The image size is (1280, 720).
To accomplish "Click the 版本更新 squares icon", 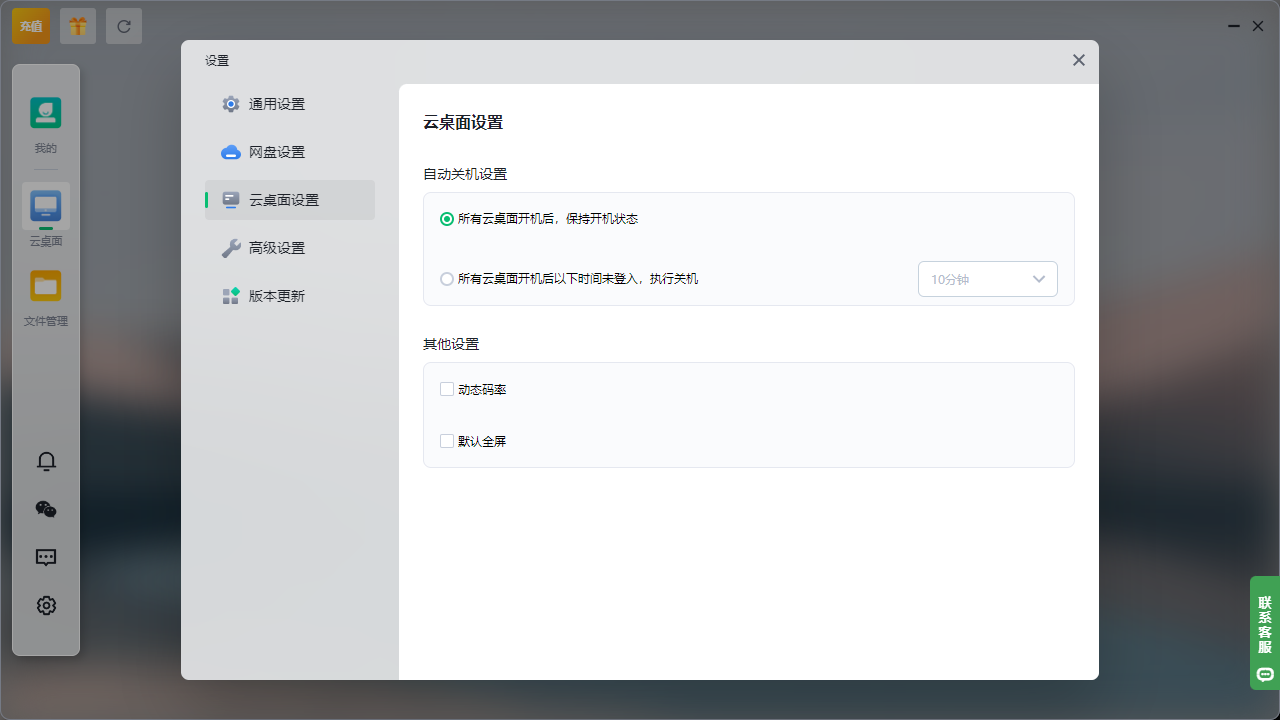I will pos(231,296).
